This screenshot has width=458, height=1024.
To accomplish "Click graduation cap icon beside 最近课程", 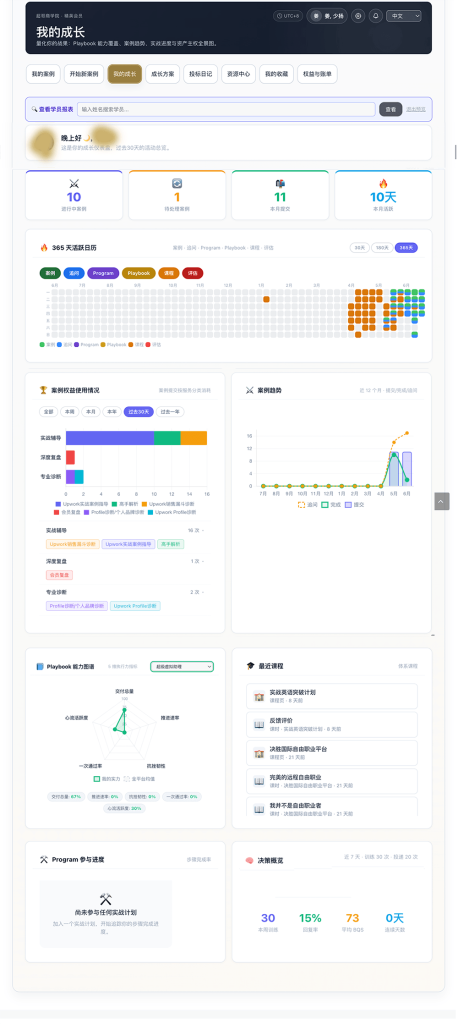I will pos(250,666).
